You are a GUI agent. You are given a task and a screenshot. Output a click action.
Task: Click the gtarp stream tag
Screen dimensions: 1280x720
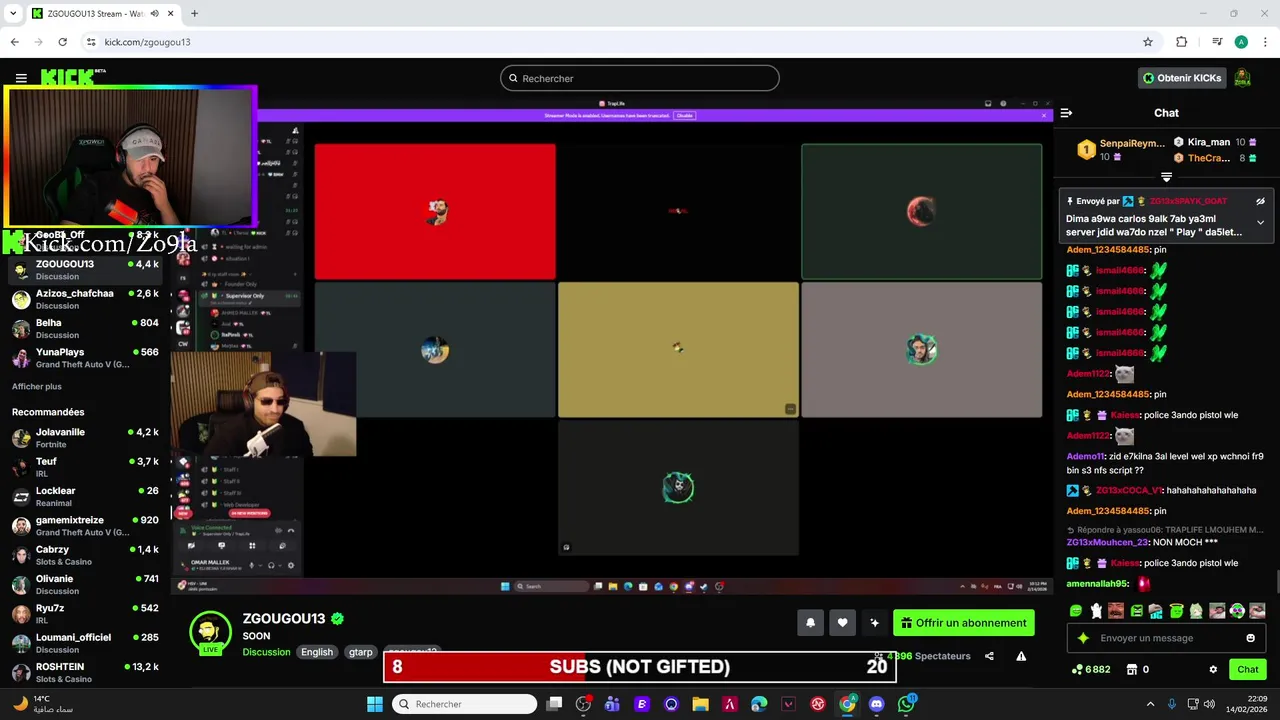(361, 652)
